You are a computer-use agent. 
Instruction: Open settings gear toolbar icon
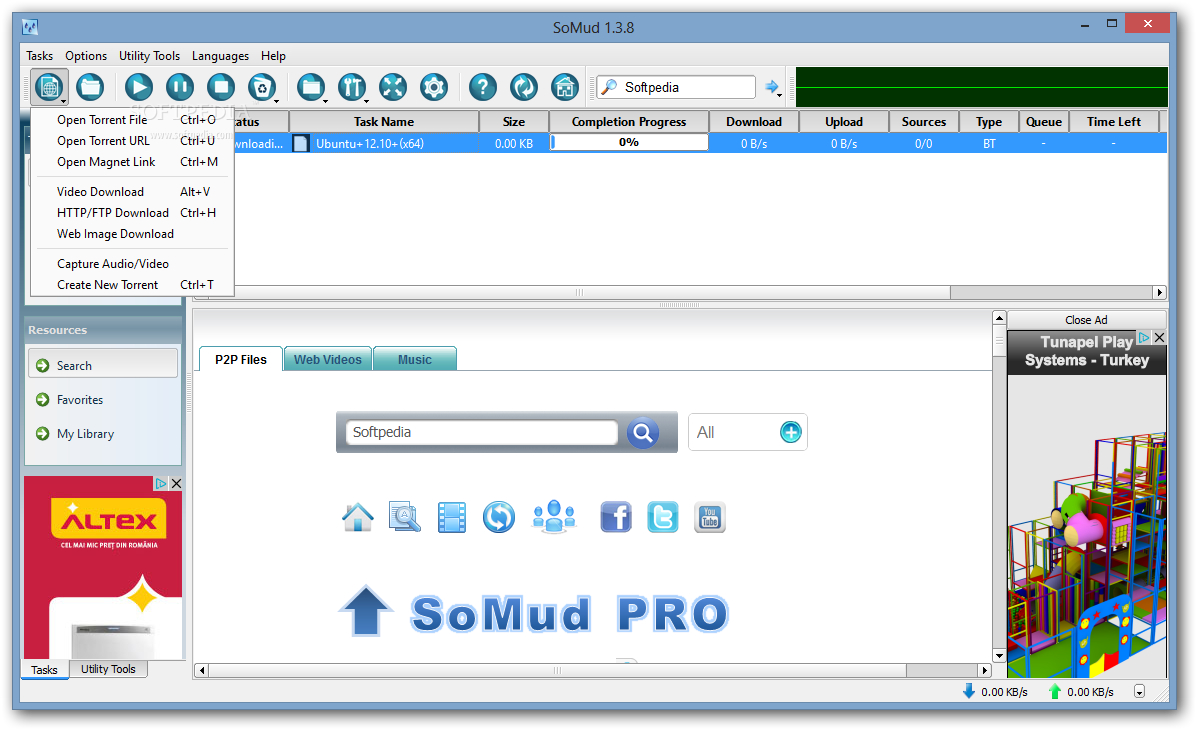(434, 87)
